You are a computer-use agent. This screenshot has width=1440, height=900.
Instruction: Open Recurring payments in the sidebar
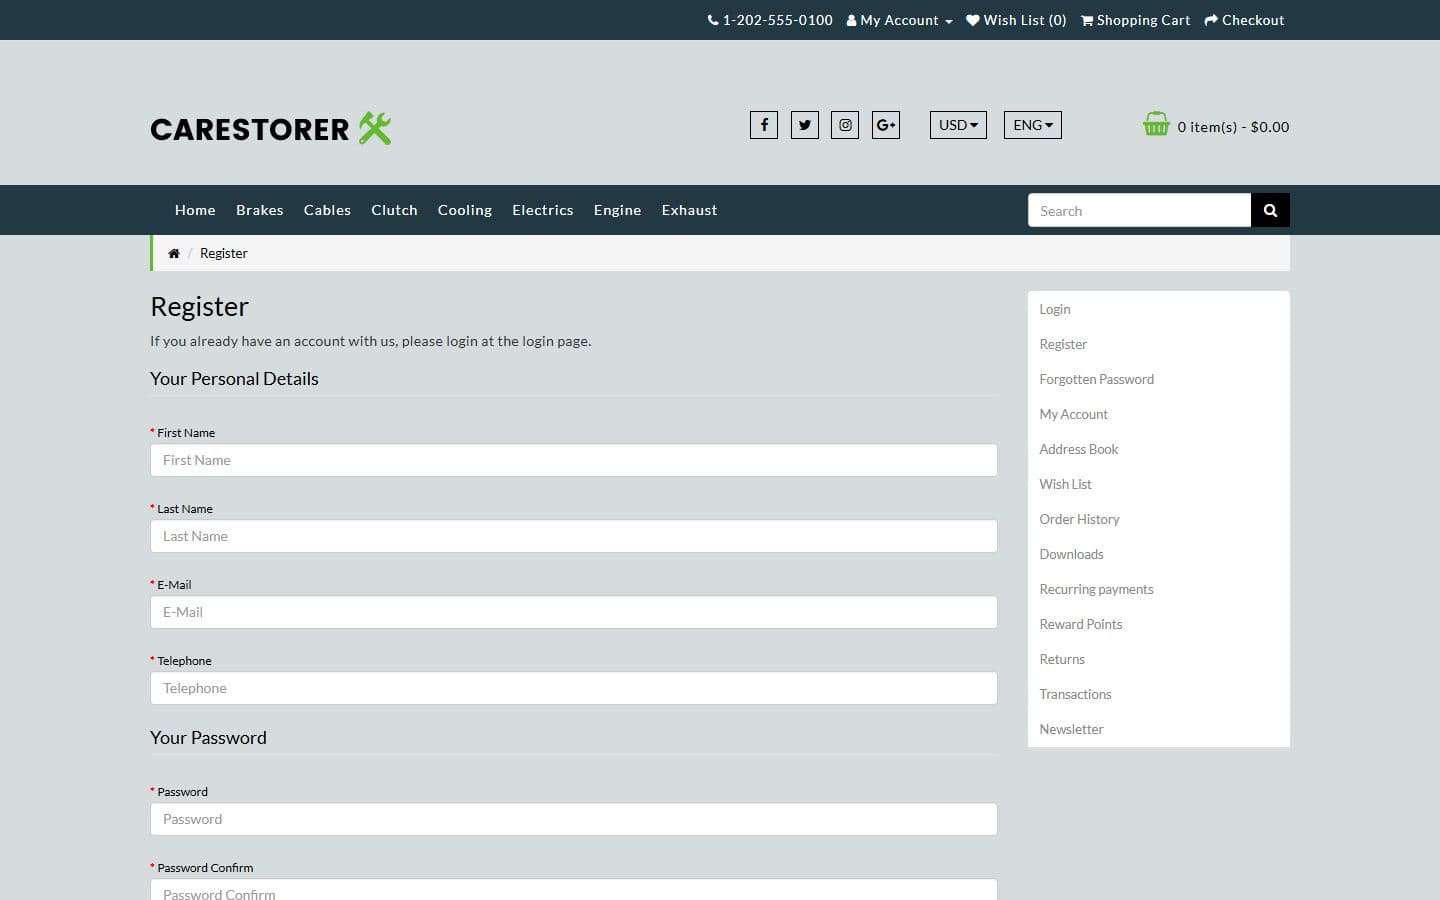pyautogui.click(x=1096, y=589)
